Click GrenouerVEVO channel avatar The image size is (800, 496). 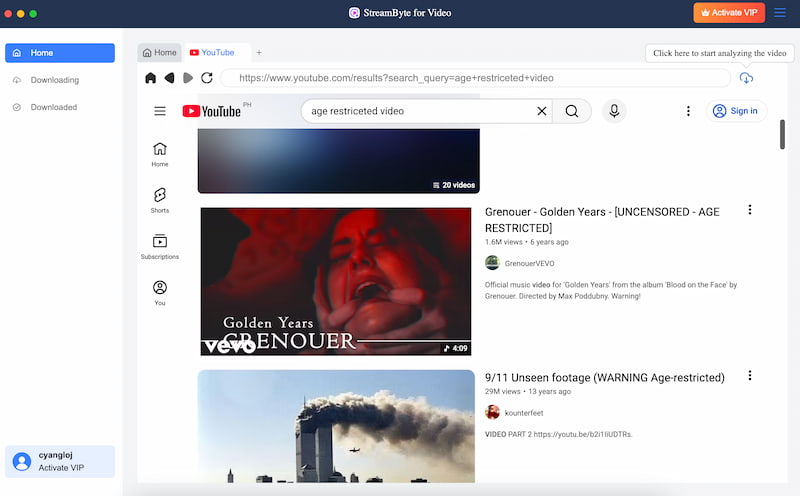click(x=492, y=263)
